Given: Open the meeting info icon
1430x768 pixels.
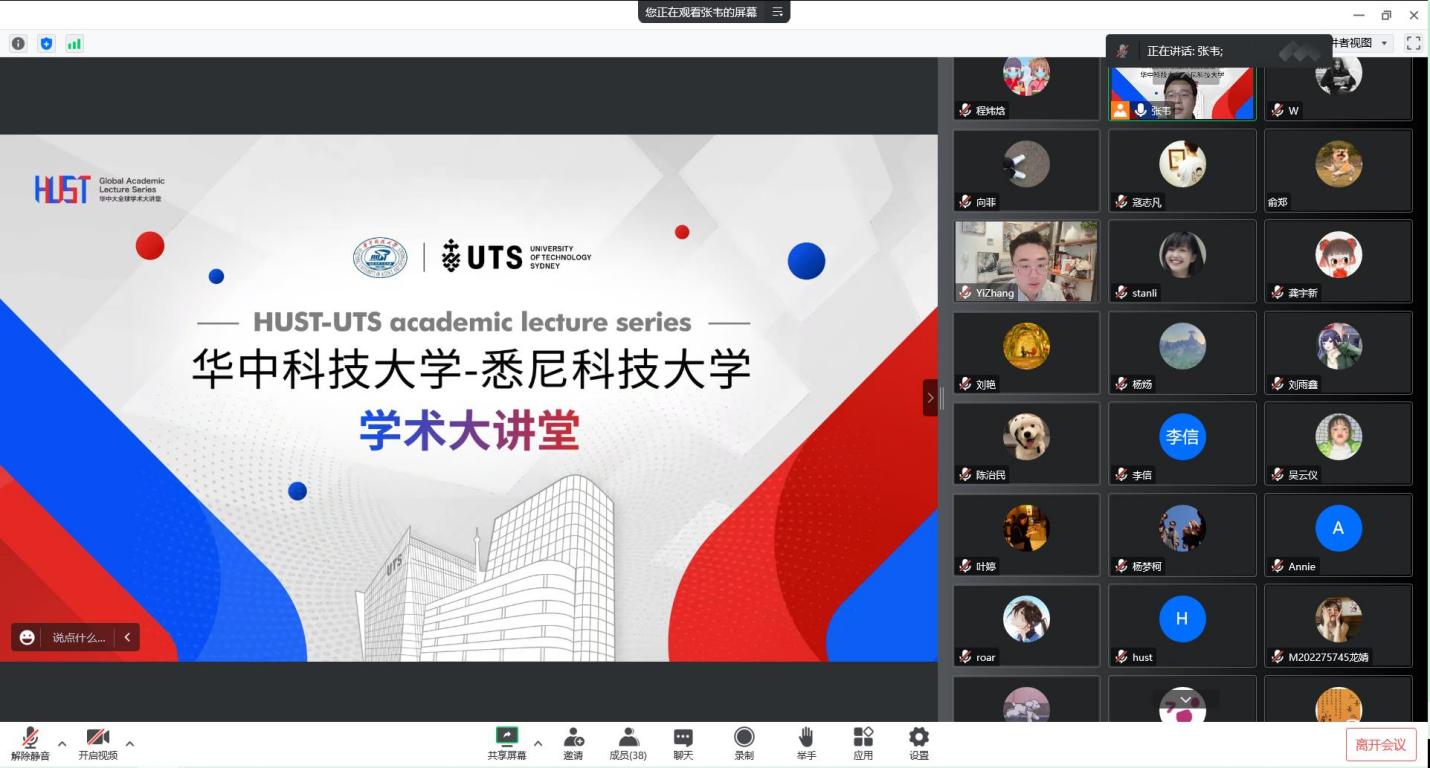Looking at the screenshot, I should pos(18,43).
